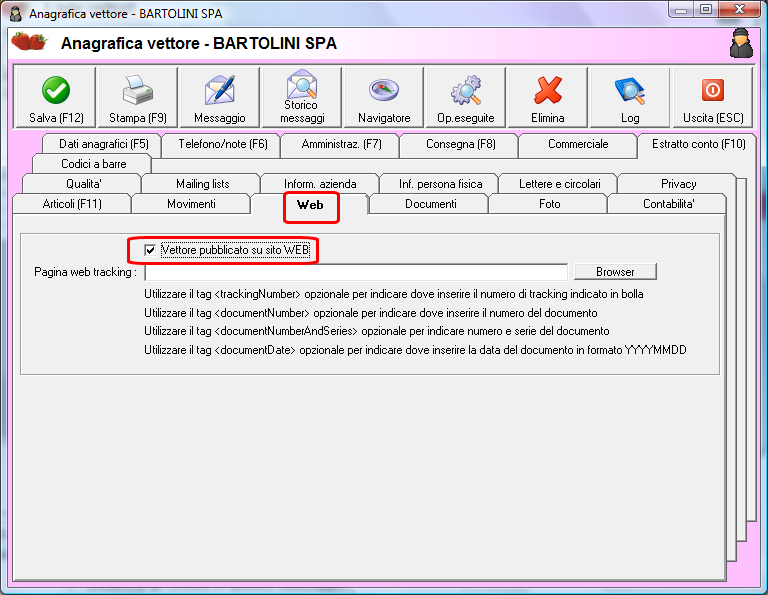The width and height of the screenshot is (768, 595).
Task: Exit using the Uscita (ESC) button
Action: tap(713, 97)
